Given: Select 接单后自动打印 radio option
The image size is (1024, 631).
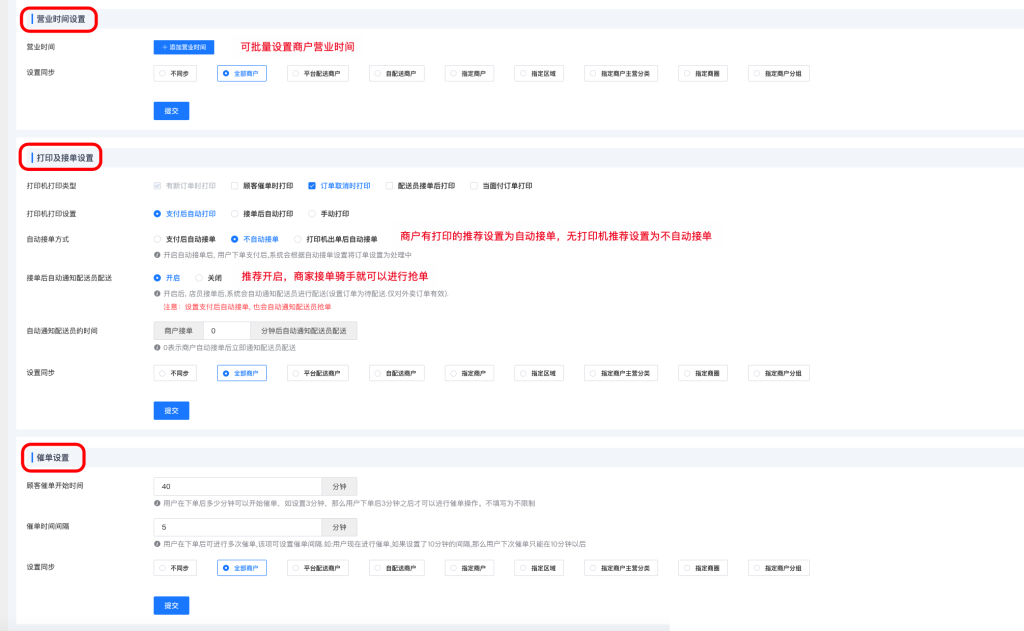Looking at the screenshot, I should pos(234,213).
